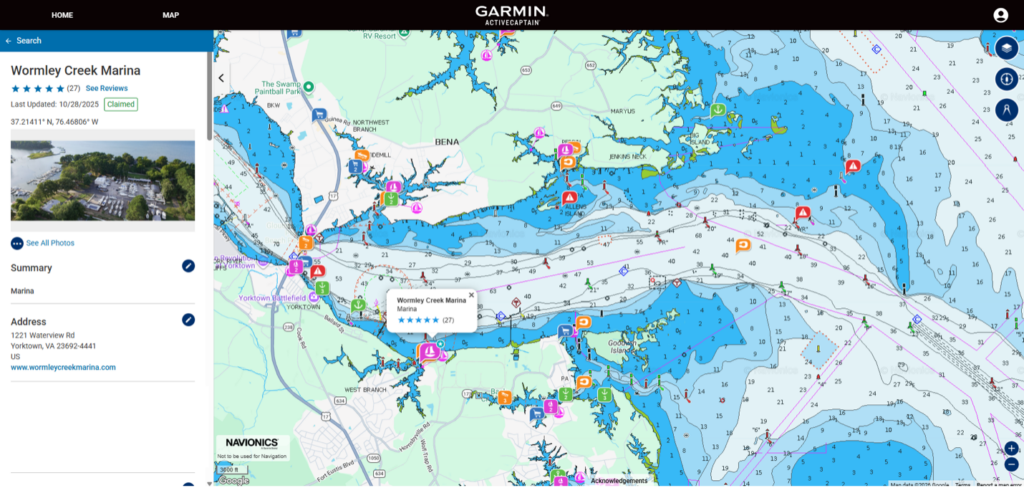1024x488 pixels.
Task: Open red hazard marker beside Yorktown
Action: (x=317, y=271)
